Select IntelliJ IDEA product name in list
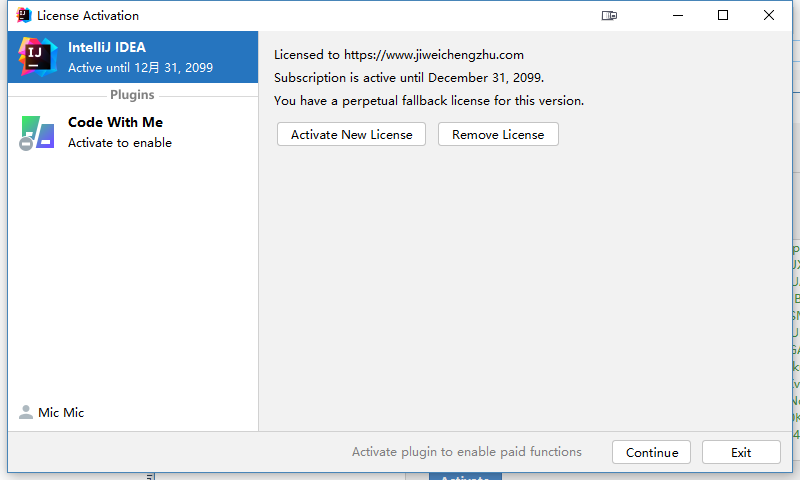Screen dimensions: 800x480 click(x=107, y=47)
